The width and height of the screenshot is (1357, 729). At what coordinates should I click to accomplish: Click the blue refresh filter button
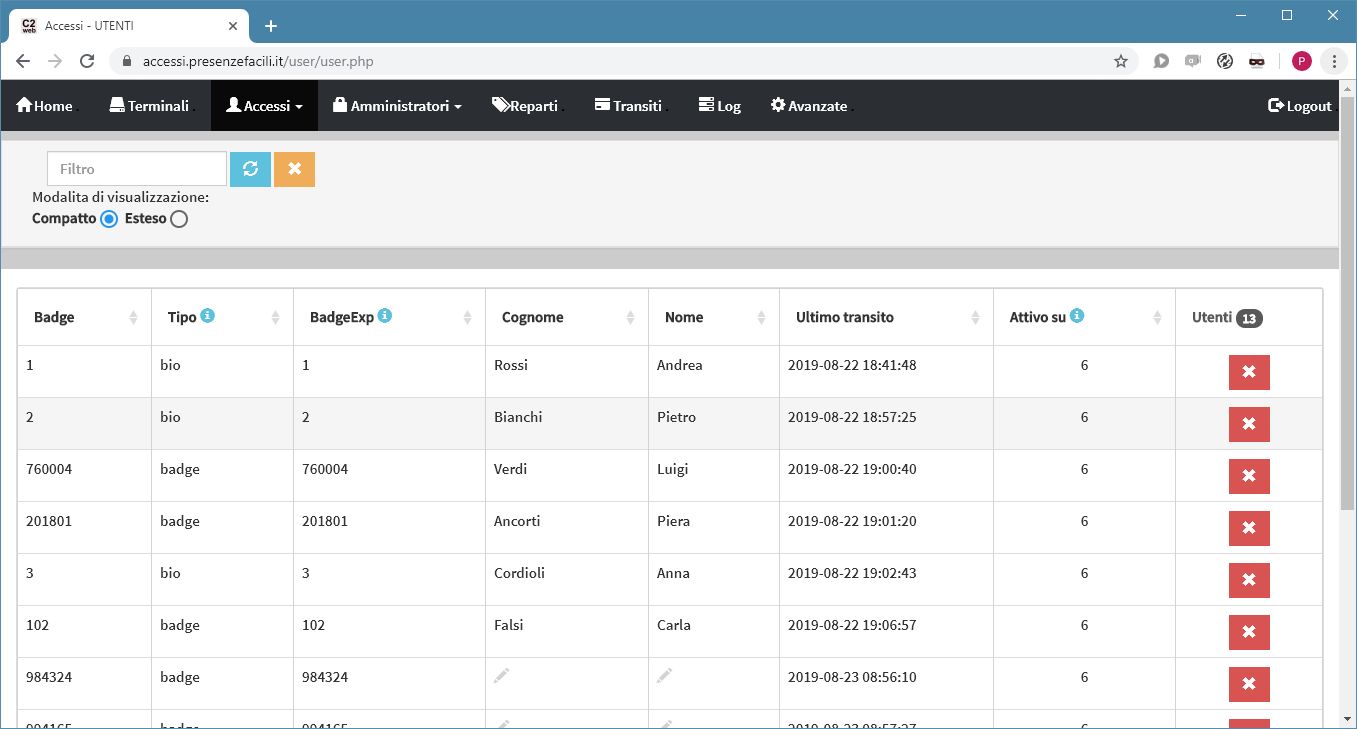tap(250, 169)
